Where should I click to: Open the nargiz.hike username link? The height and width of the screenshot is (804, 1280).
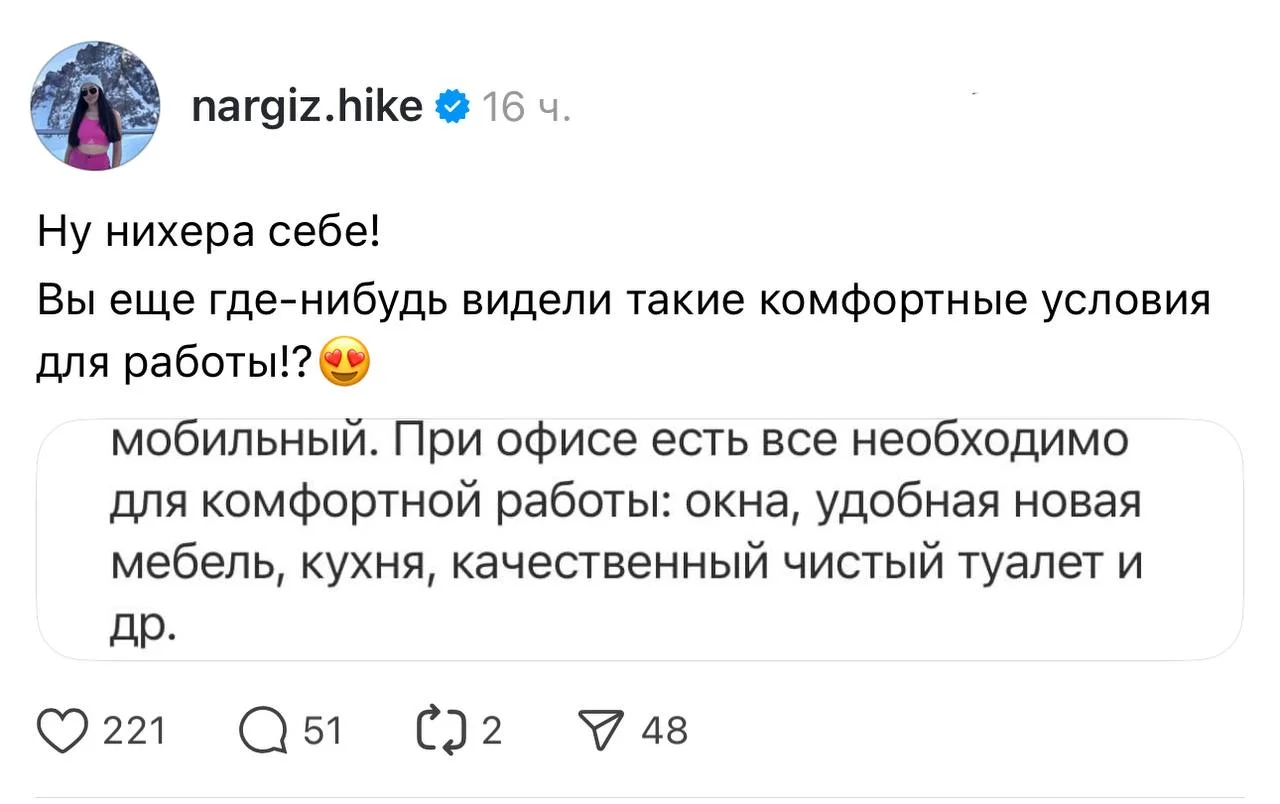coord(305,105)
